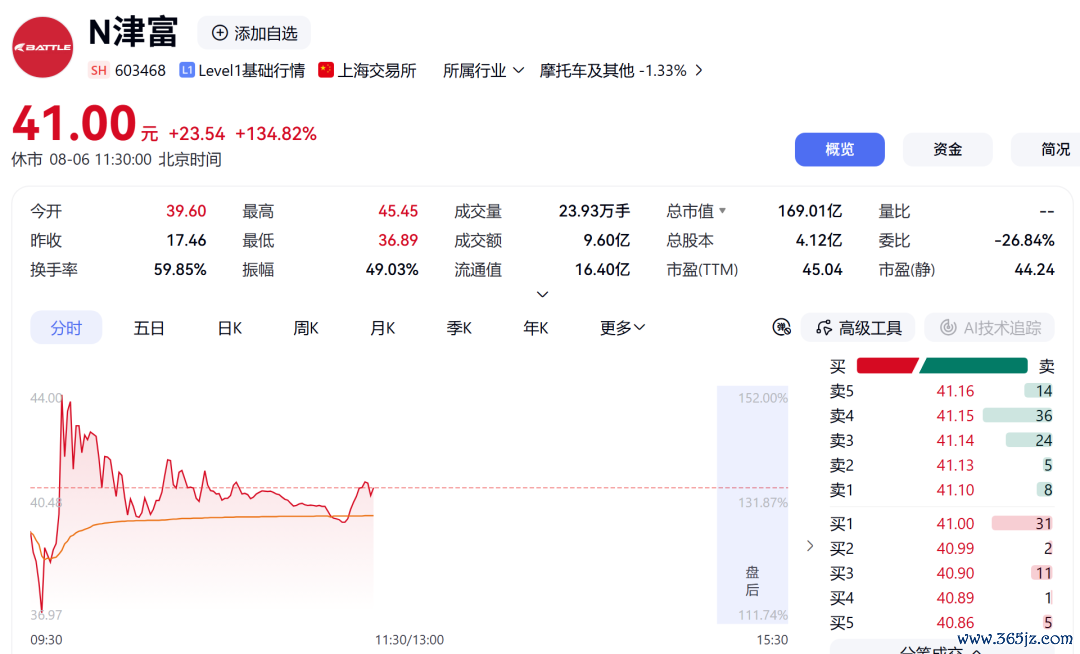Click 卖3 price 41.14
Viewport: 1080px width, 654px height.
point(955,441)
